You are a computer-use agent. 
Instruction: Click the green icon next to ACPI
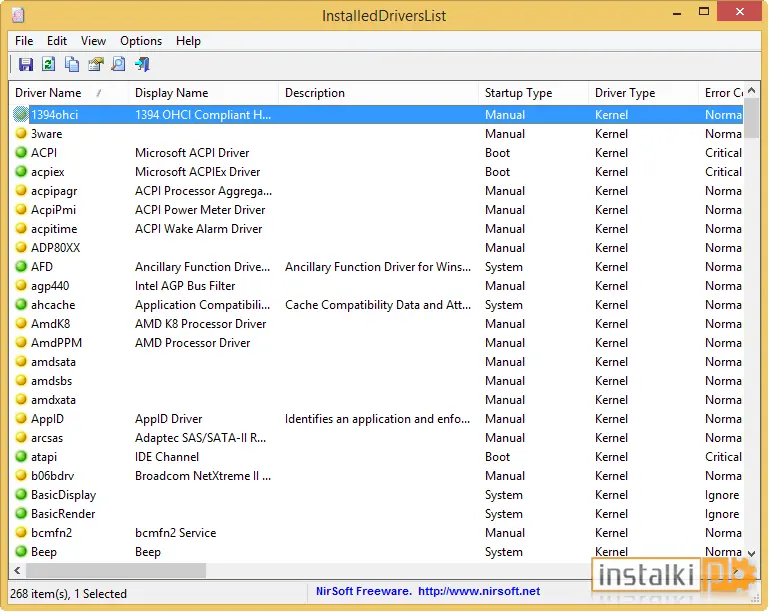(21, 153)
